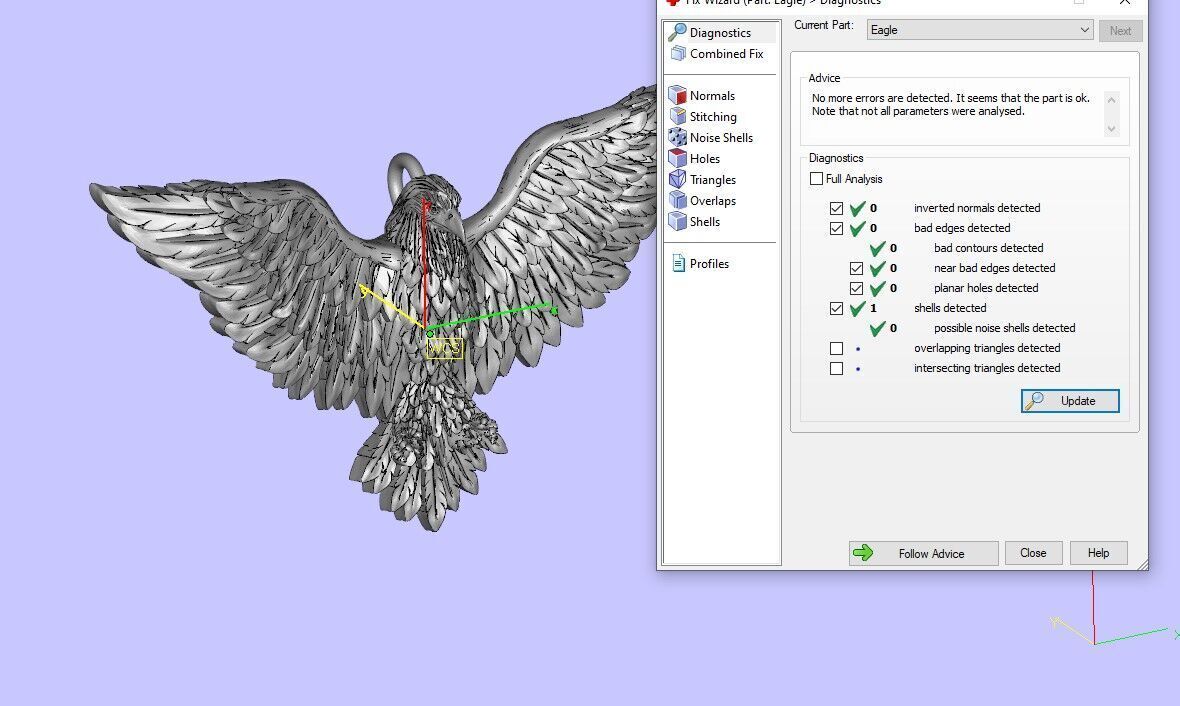Viewport: 1180px width, 706px height.
Task: Open Help from the dialog
Action: coord(1098,553)
